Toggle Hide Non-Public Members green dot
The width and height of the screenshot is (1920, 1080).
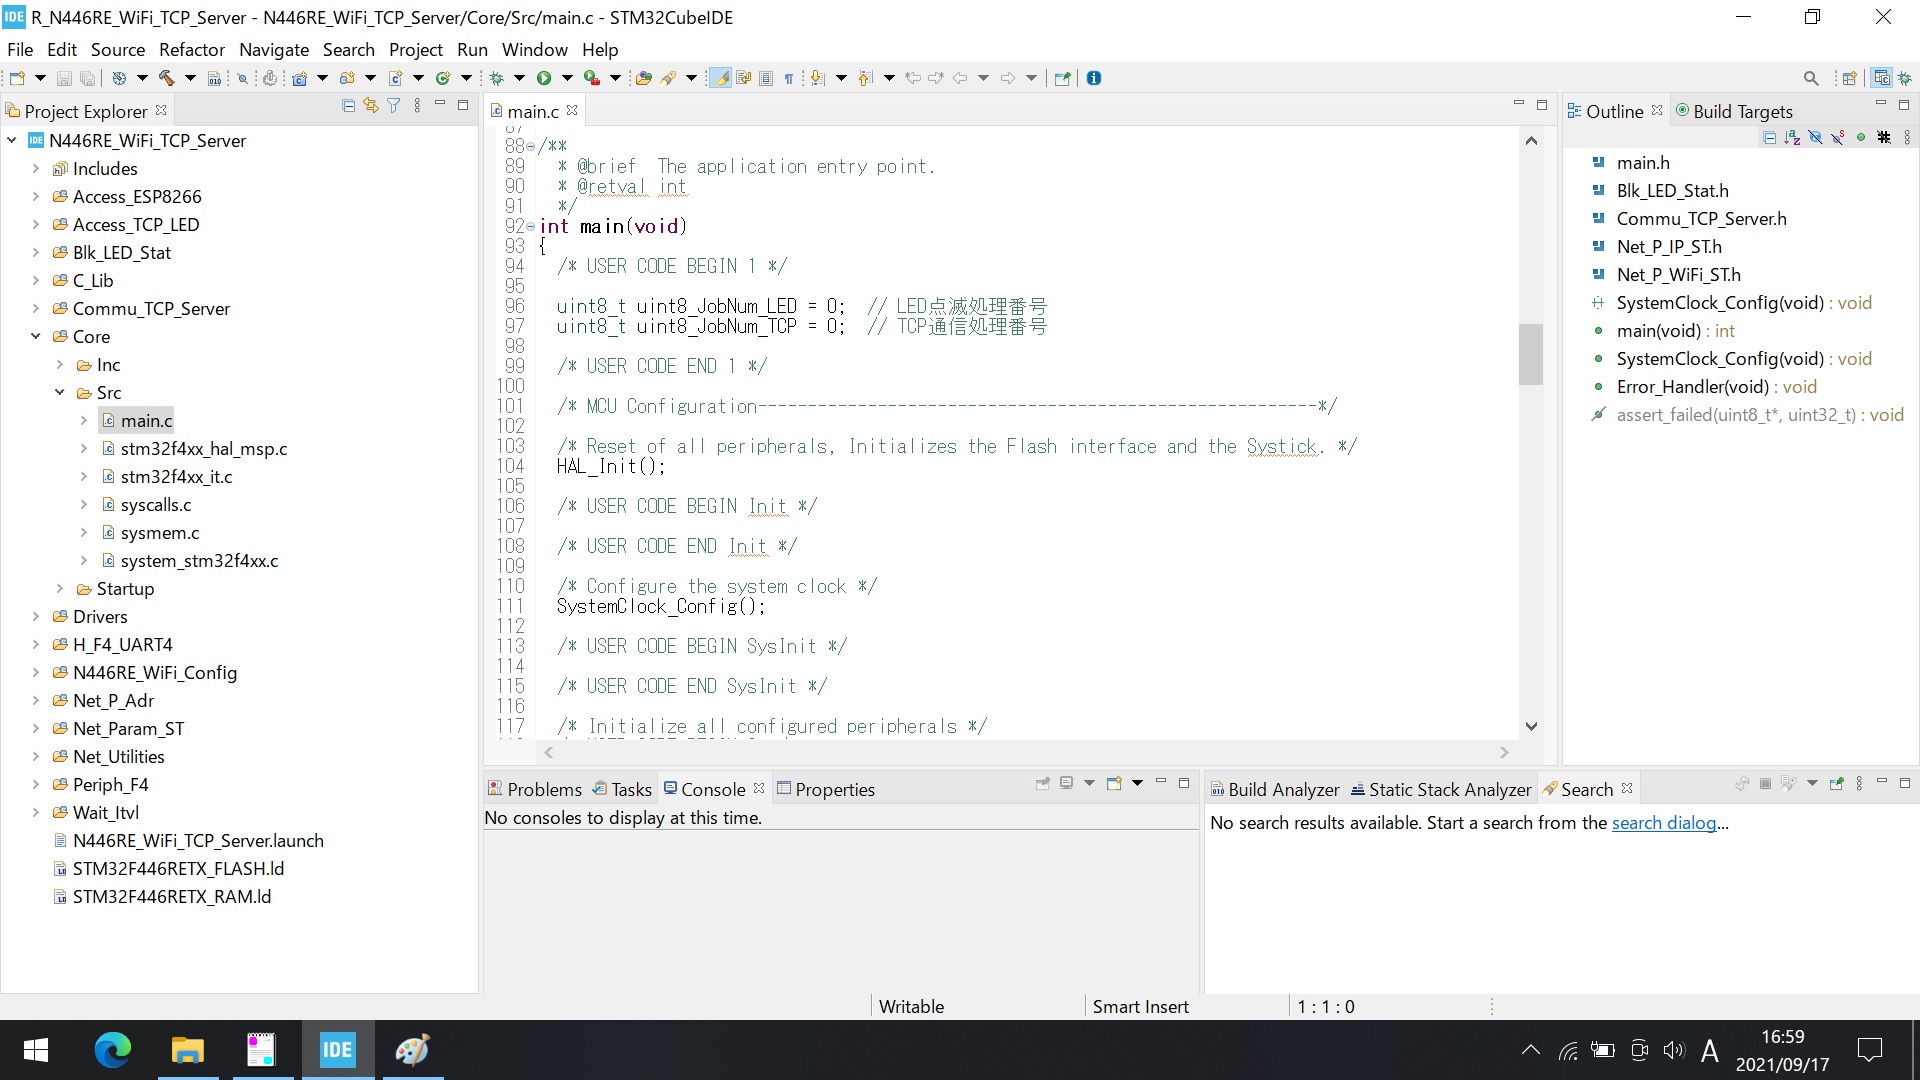1861,138
